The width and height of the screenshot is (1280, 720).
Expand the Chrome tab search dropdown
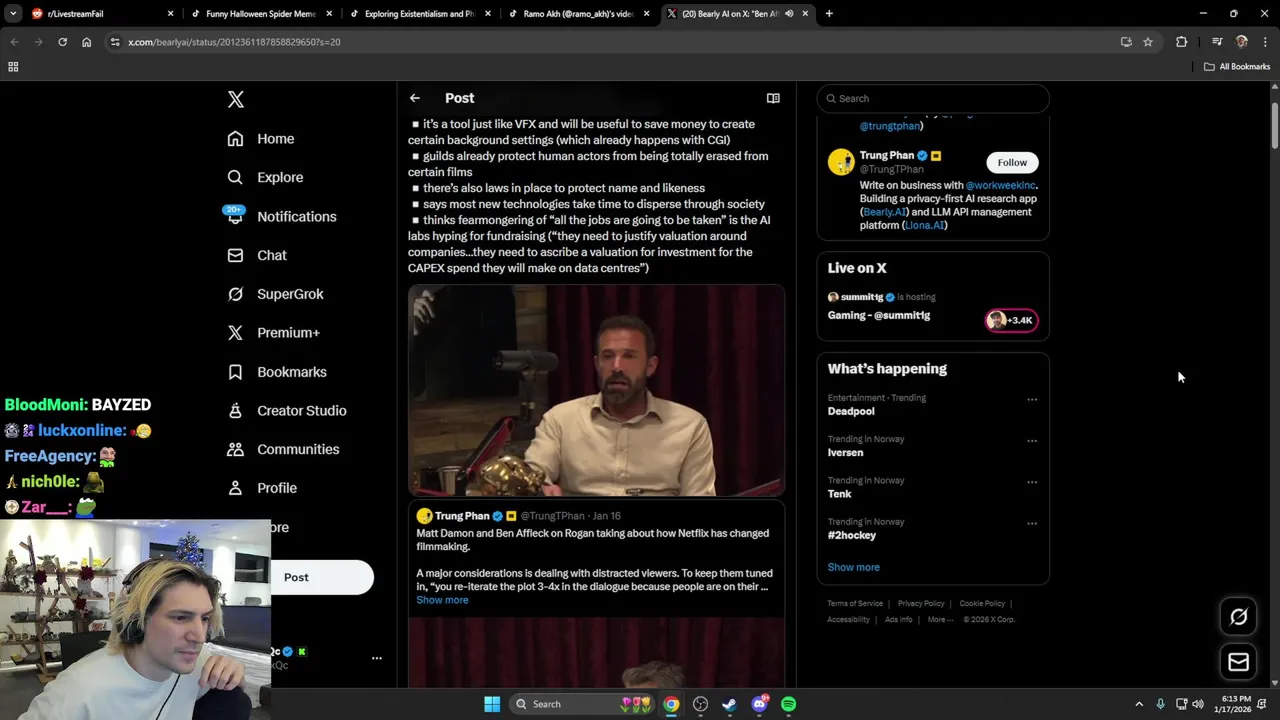[x=13, y=14]
